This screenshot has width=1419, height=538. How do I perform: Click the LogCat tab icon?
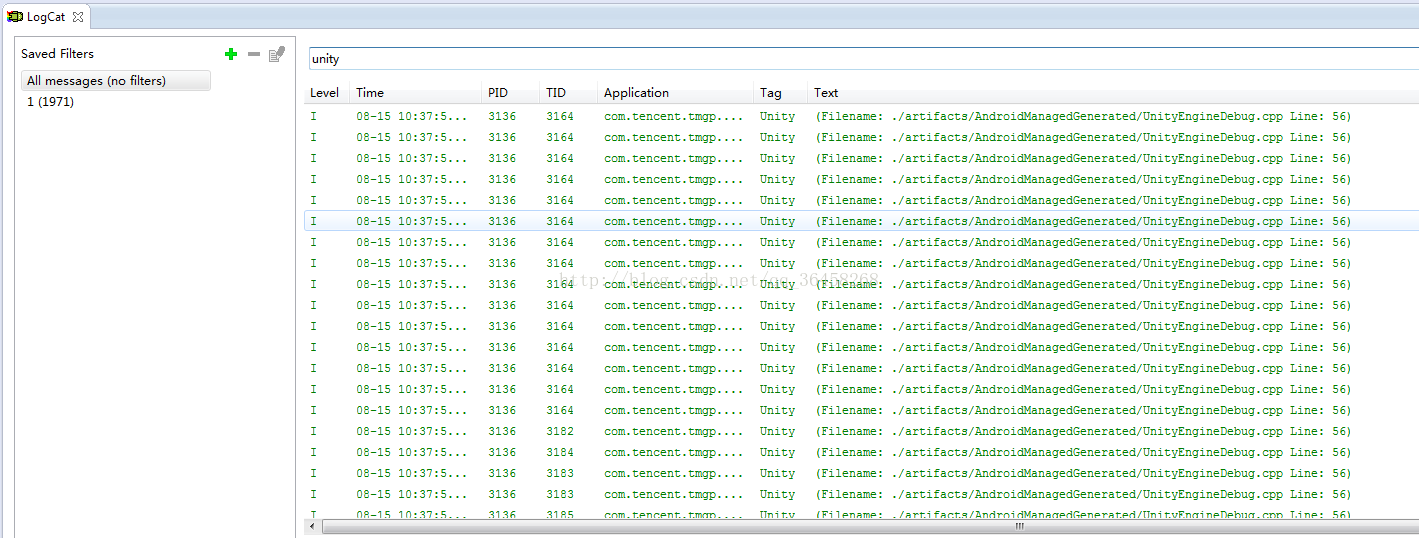pos(15,17)
